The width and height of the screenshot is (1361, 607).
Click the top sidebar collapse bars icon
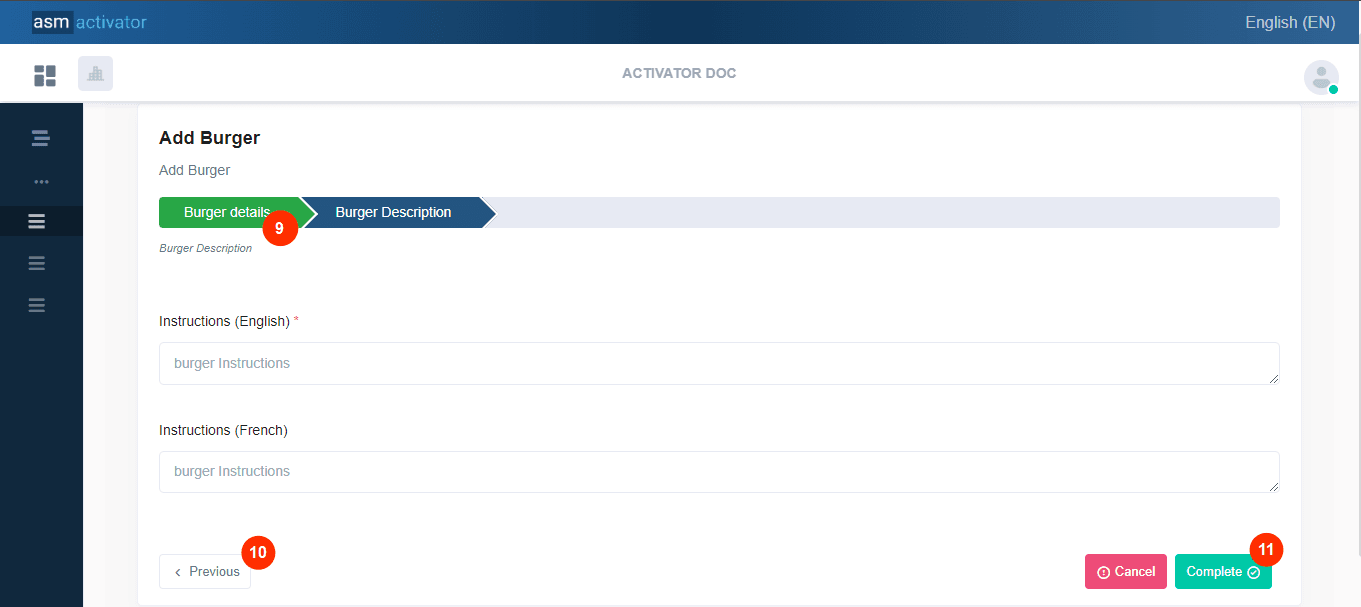click(40, 138)
